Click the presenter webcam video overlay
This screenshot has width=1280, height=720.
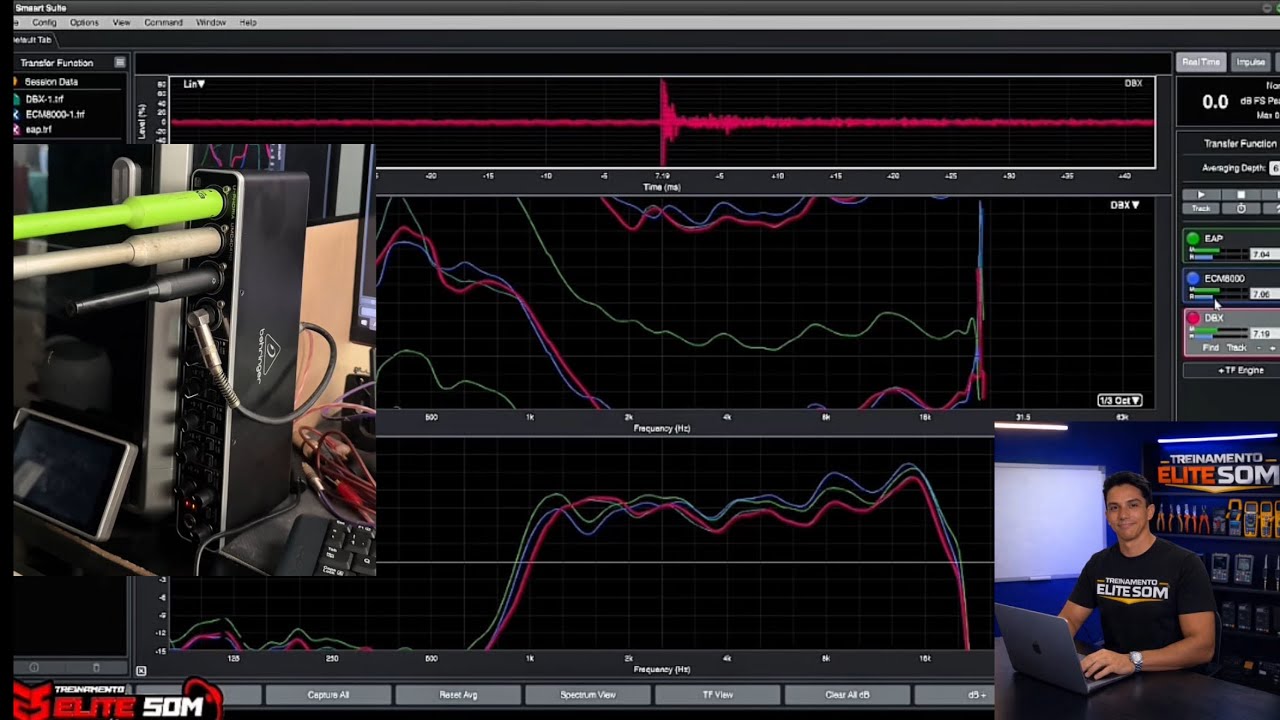pos(1137,570)
